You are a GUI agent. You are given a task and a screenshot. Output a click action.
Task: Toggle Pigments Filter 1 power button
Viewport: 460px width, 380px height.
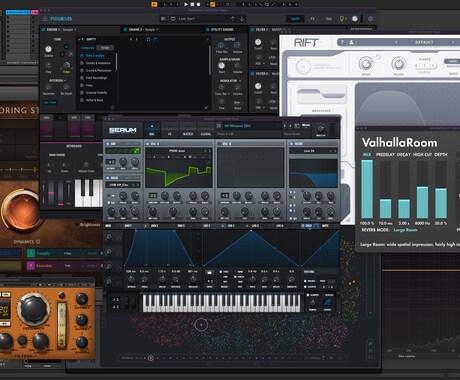[252, 30]
